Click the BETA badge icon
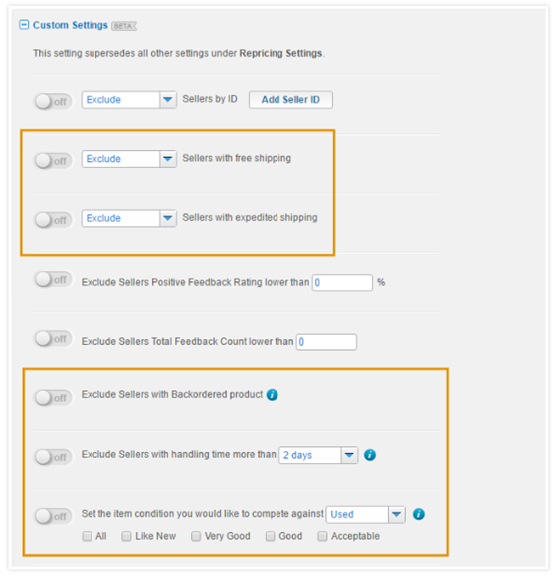The width and height of the screenshot is (558, 577). 124,26
